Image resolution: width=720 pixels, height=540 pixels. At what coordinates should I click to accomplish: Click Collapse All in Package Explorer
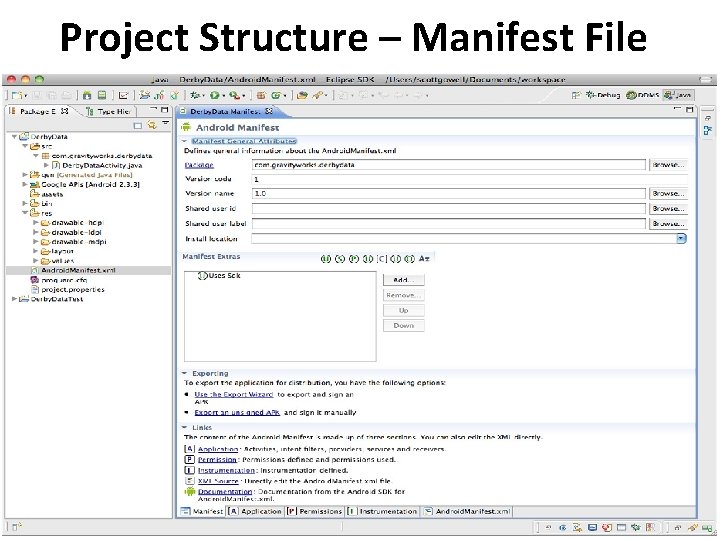click(137, 125)
